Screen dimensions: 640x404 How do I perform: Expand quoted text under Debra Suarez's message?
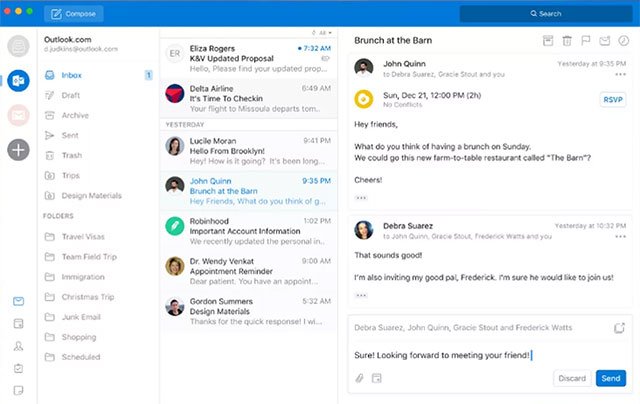point(361,295)
